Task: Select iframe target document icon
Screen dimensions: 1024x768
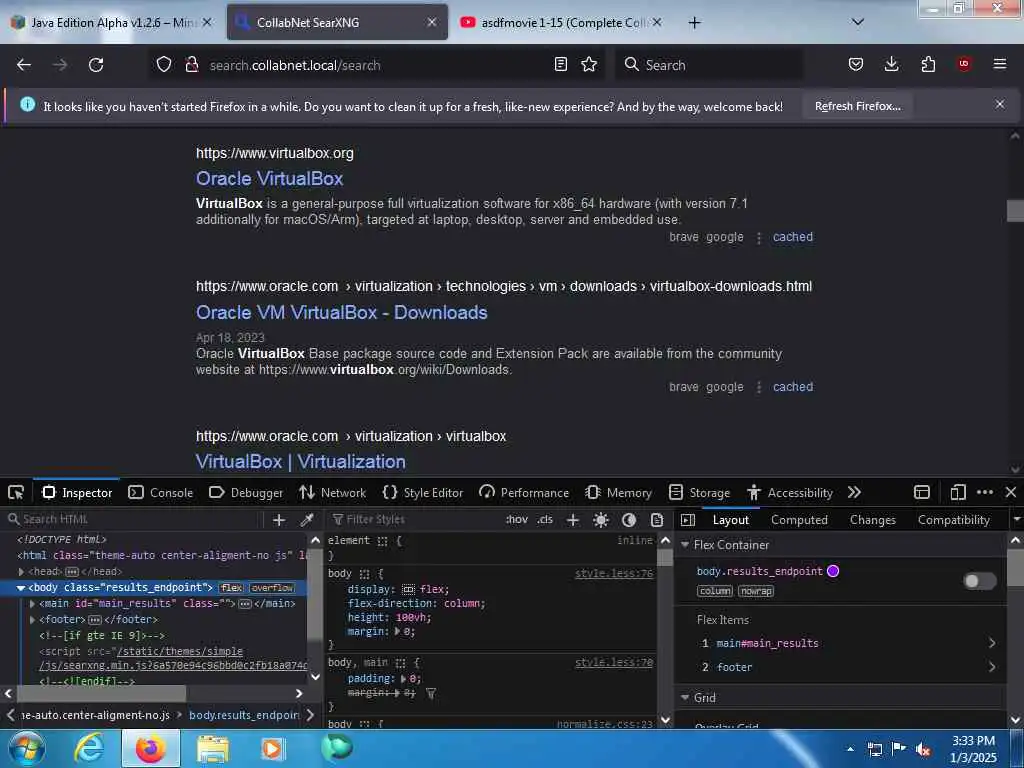Action: pyautogui.click(x=922, y=493)
